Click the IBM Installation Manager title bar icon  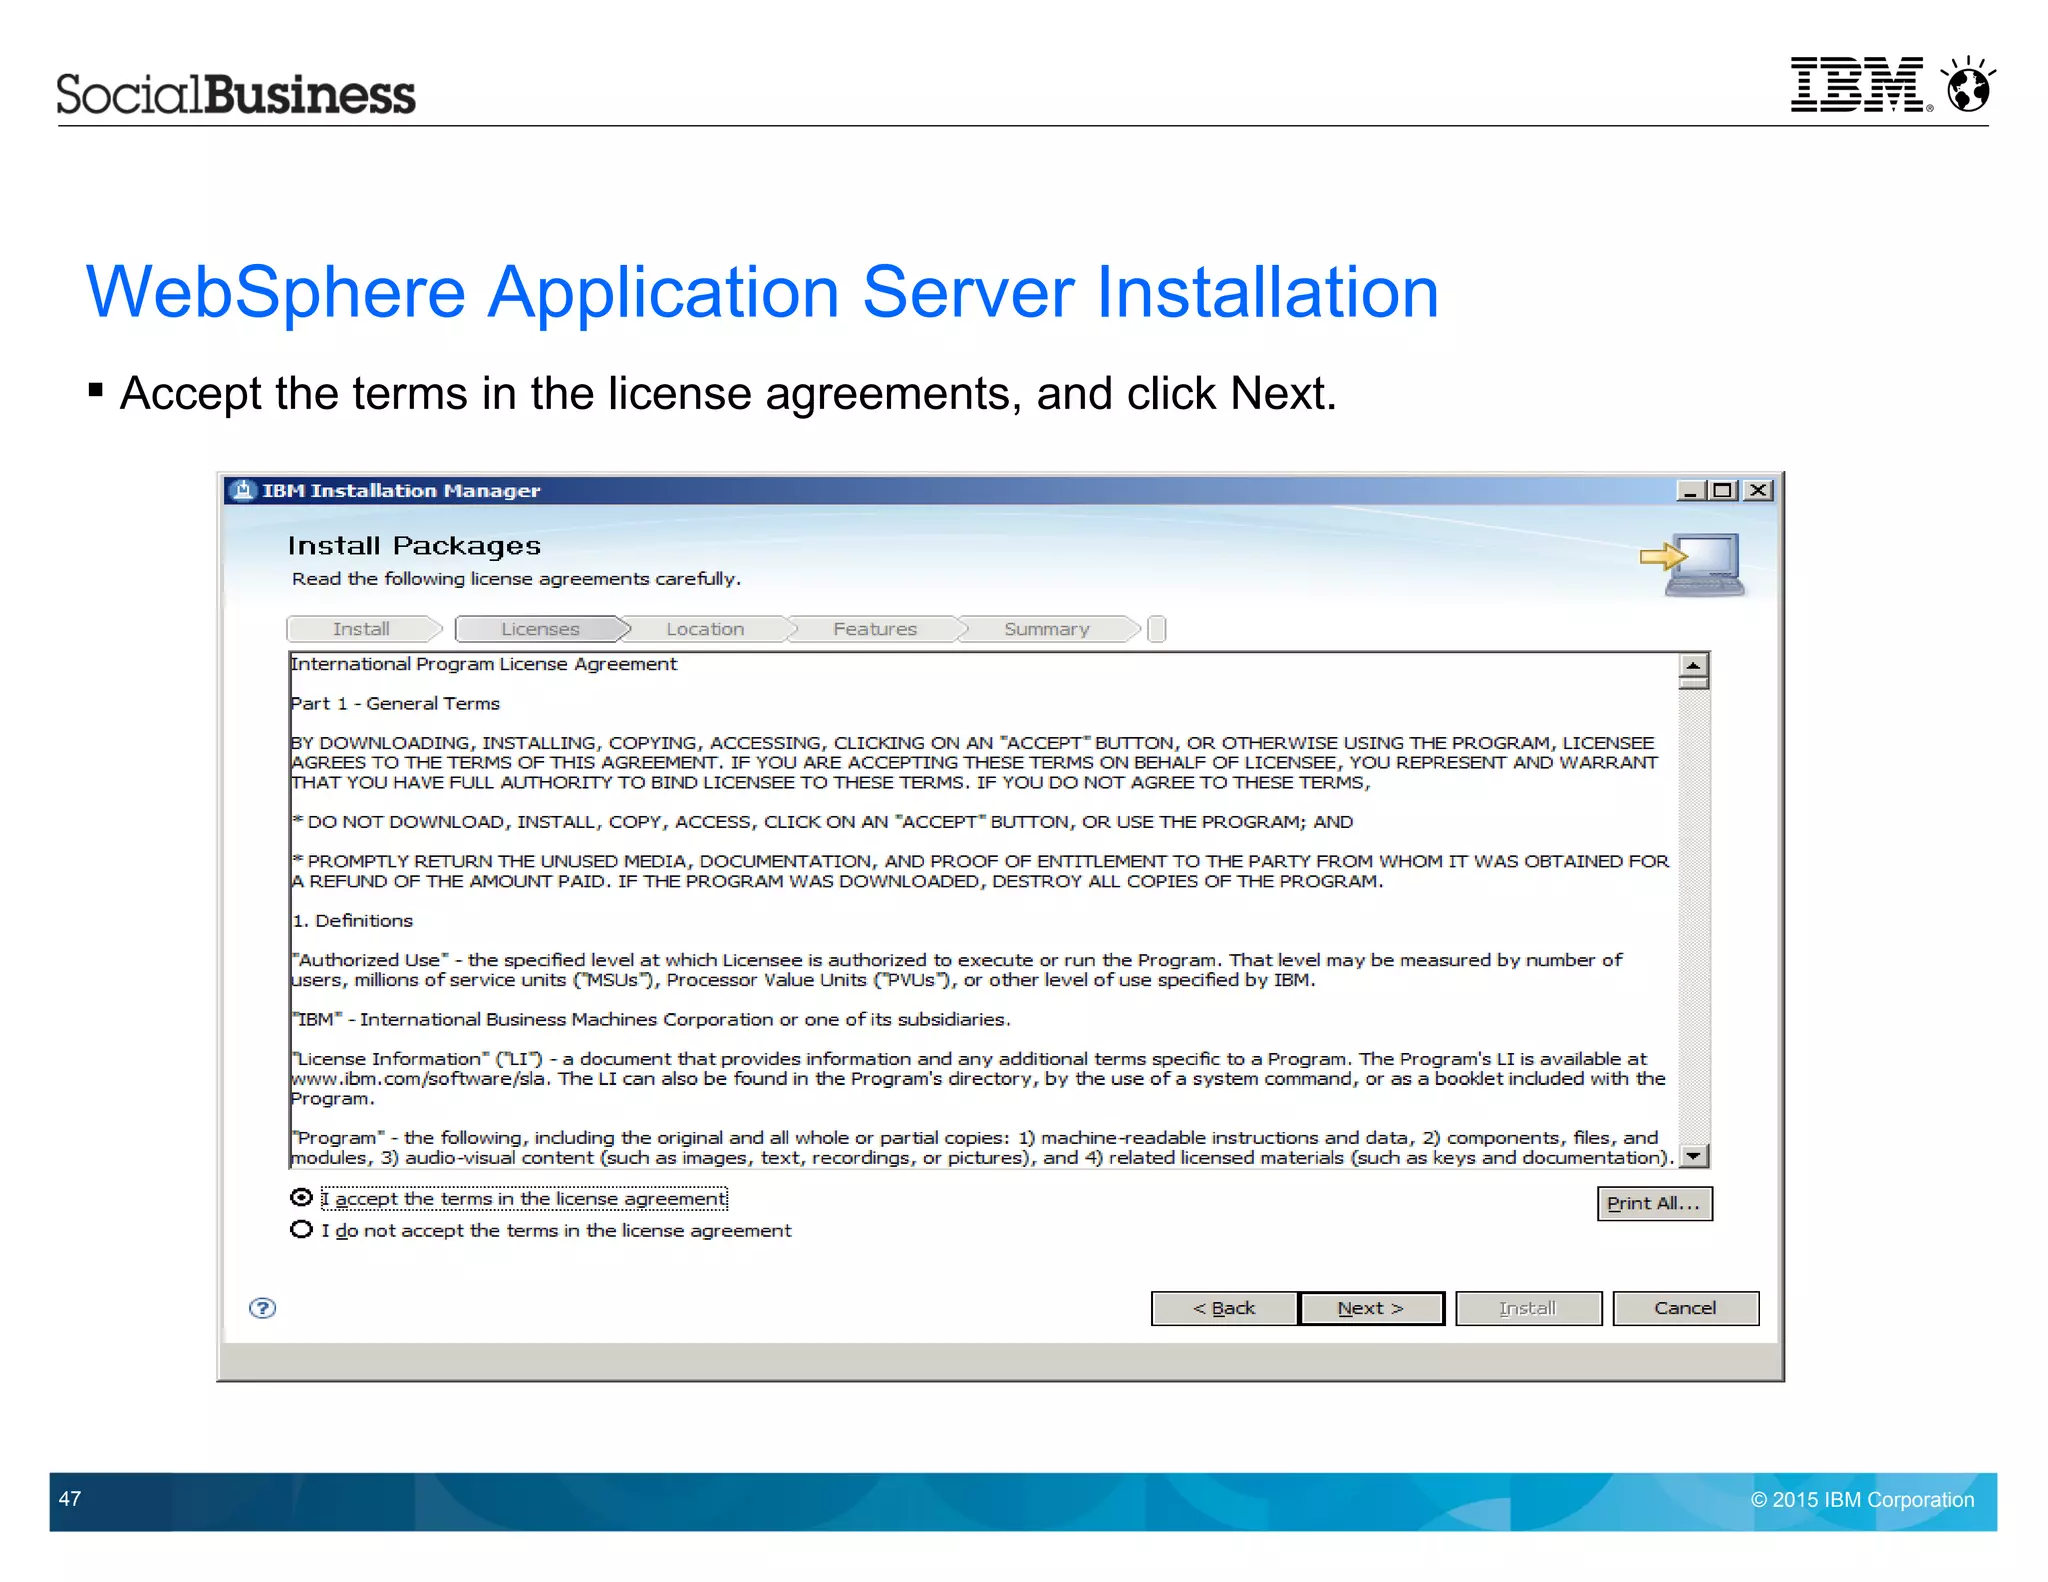(243, 490)
